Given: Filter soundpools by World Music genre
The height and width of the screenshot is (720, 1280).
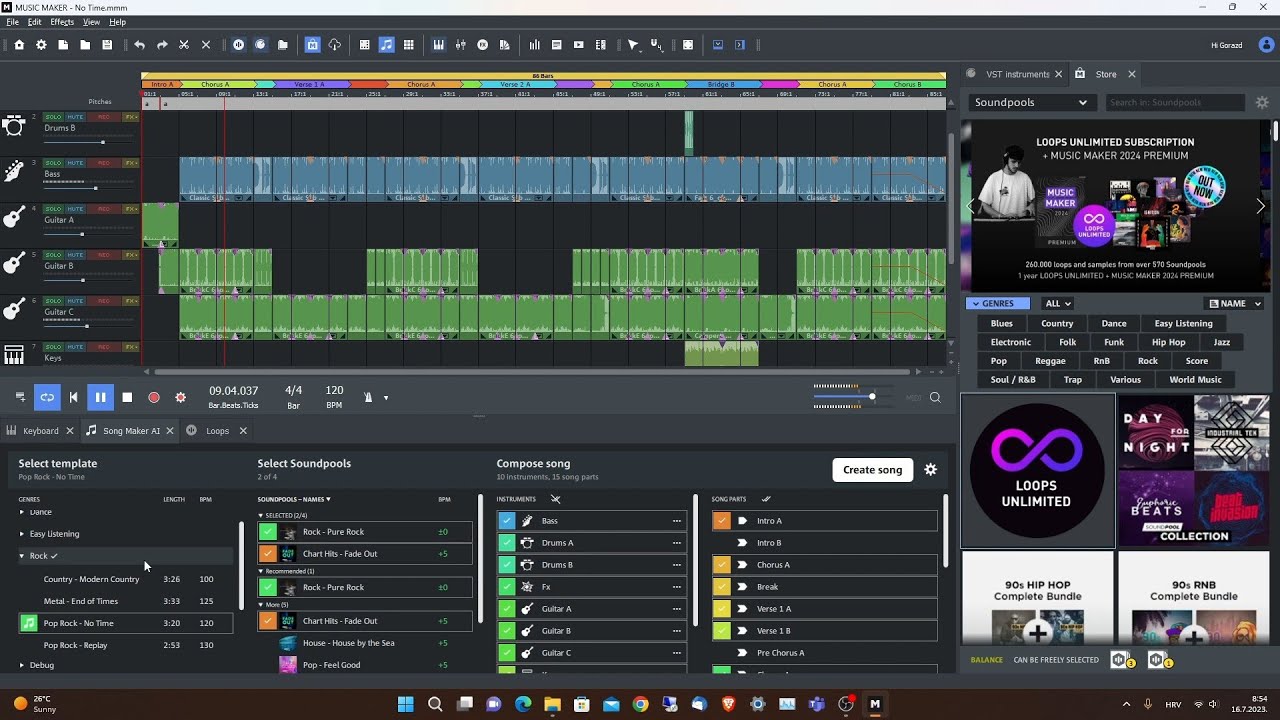Looking at the screenshot, I should pos(1195,380).
